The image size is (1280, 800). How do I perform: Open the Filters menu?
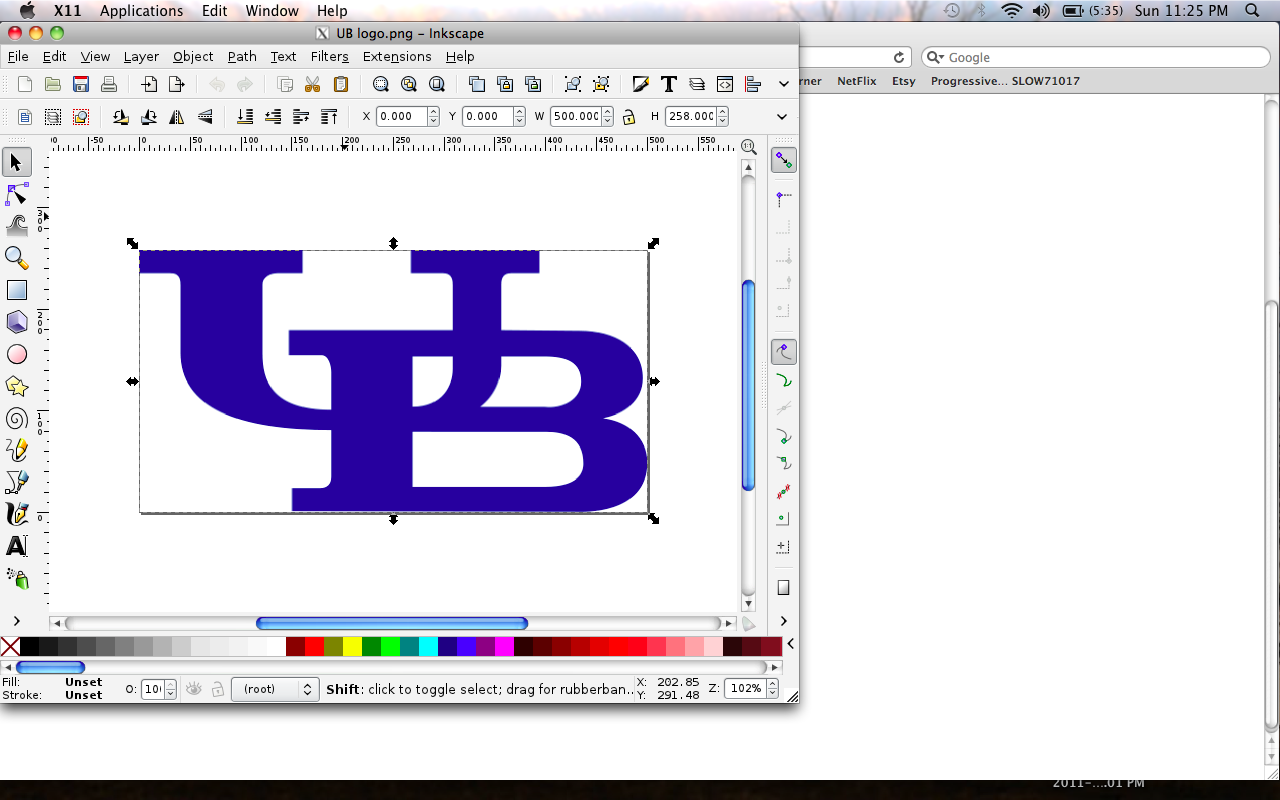(x=329, y=57)
